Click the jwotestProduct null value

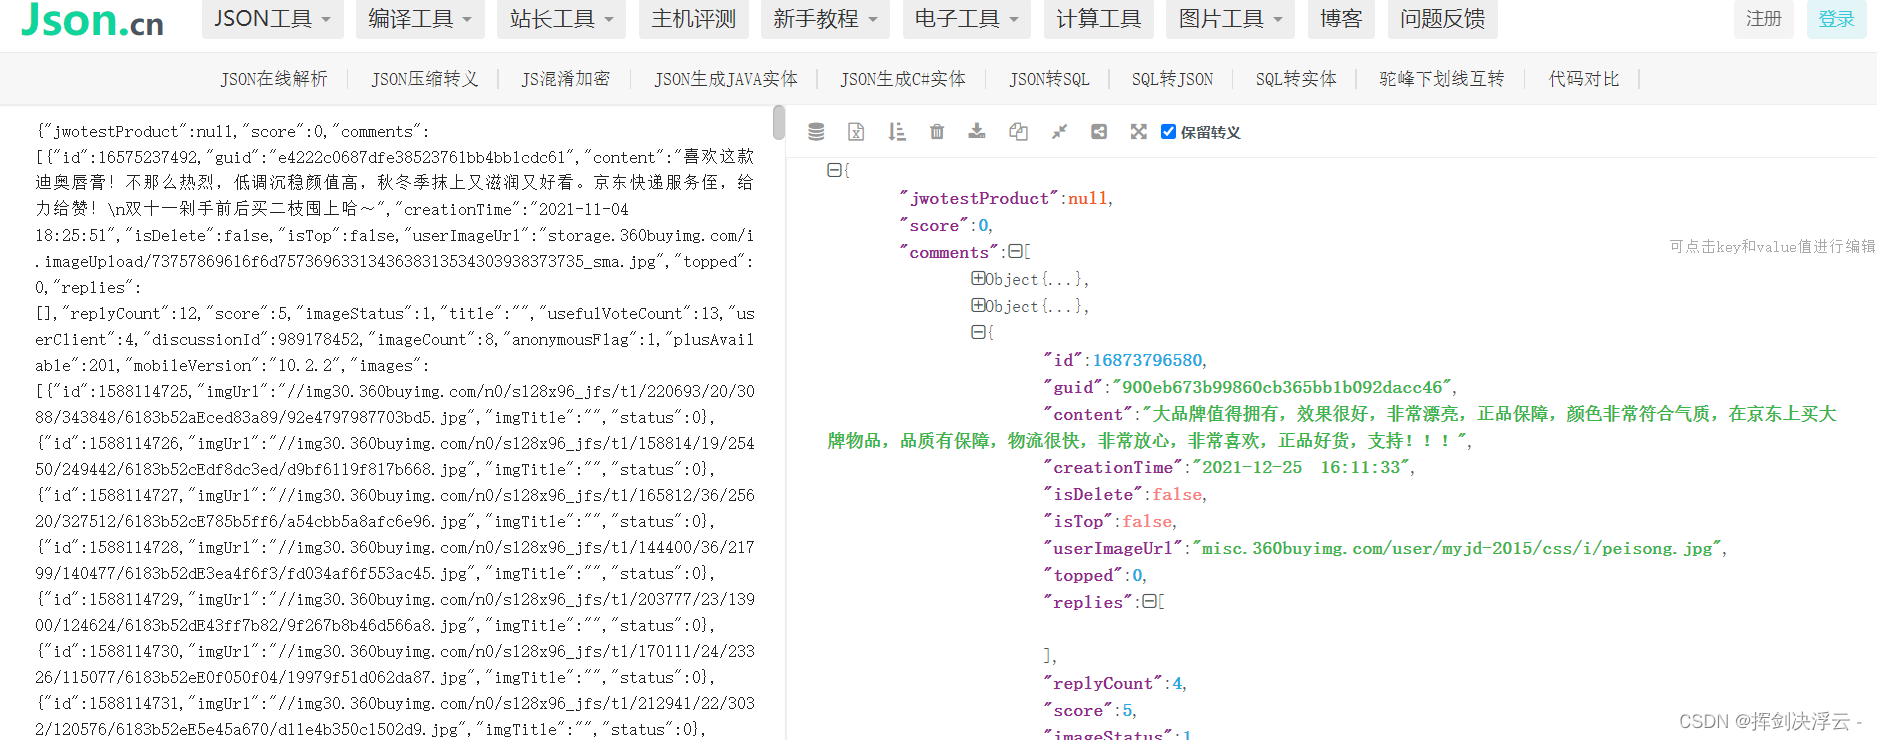[x=1087, y=198]
